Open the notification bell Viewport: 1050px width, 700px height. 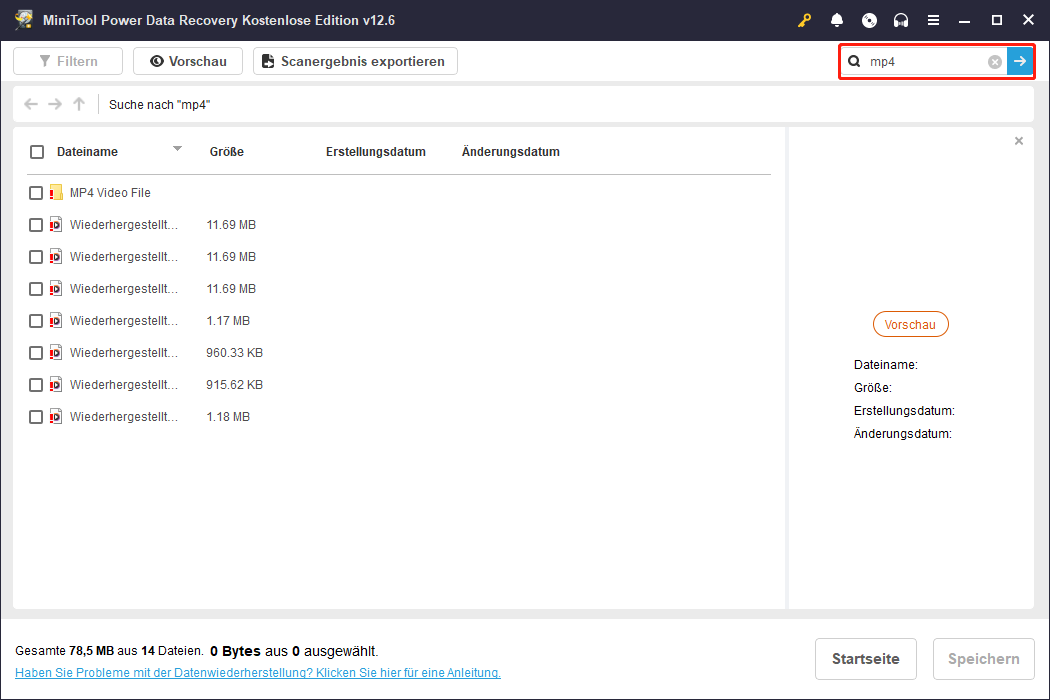click(x=837, y=20)
